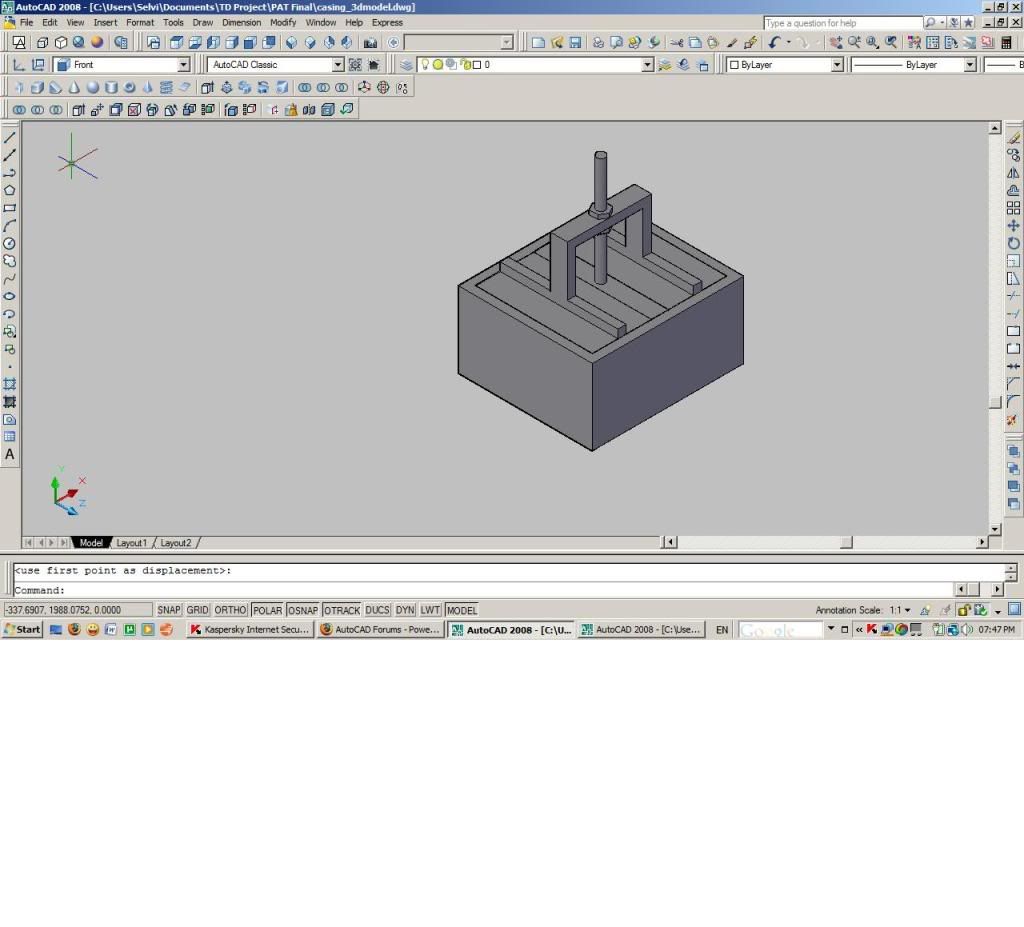
Task: Select the Polygon draw tool
Action: click(x=10, y=190)
